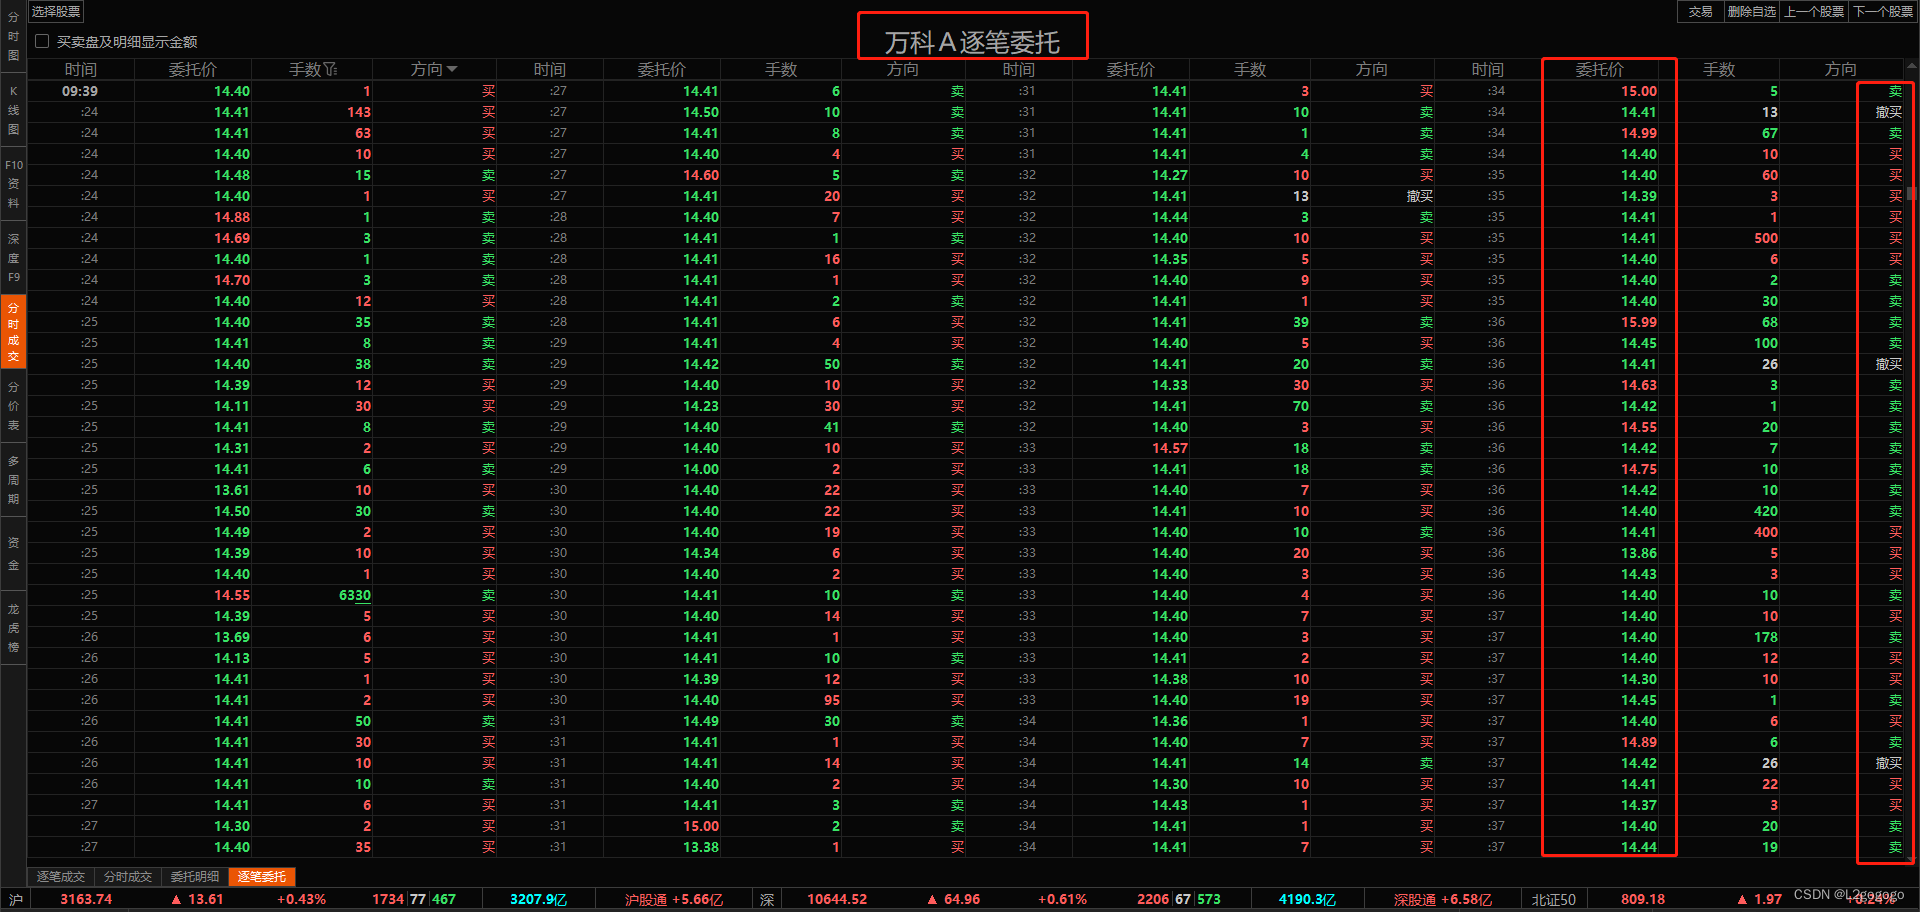Select the 逐笔委托 bottom tab
The width and height of the screenshot is (1920, 912).
point(262,876)
